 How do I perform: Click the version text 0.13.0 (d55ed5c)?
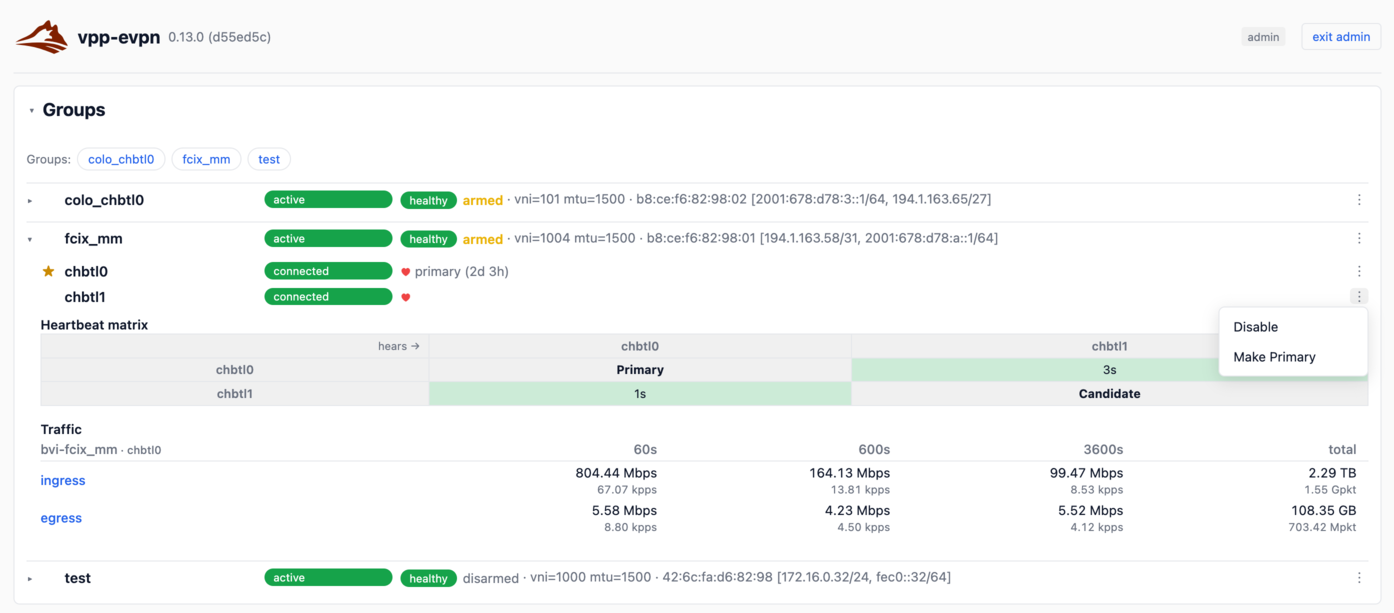click(x=219, y=37)
